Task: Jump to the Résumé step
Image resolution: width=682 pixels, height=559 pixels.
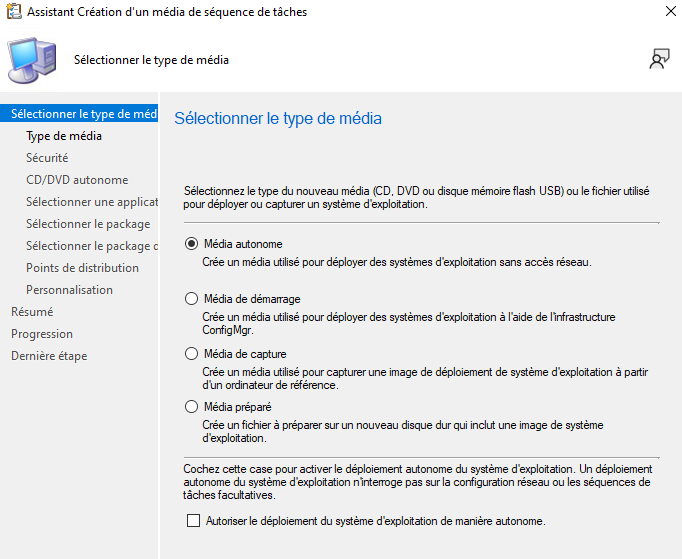Action: coord(32,312)
